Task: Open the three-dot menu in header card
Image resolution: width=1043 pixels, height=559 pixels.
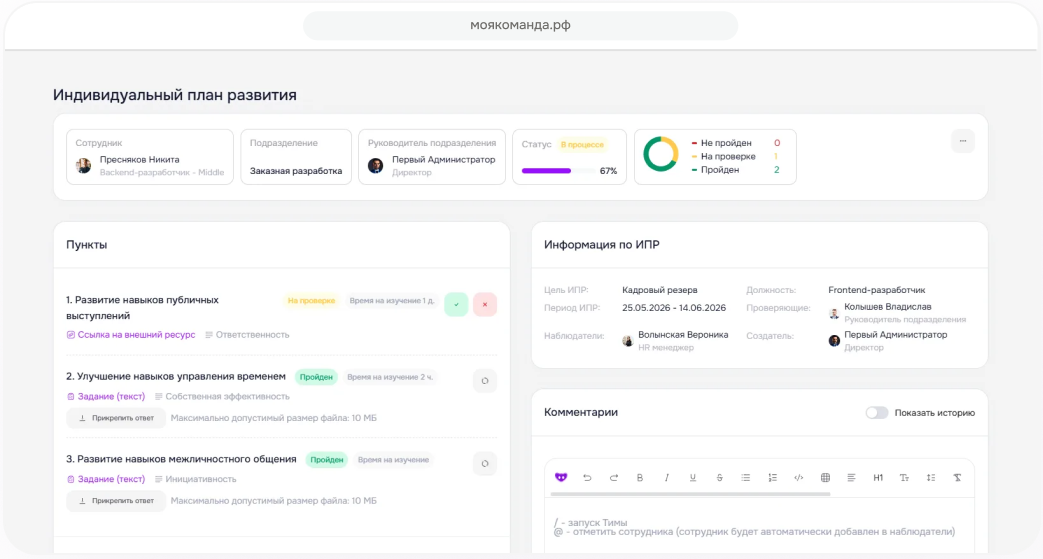Action: point(963,141)
